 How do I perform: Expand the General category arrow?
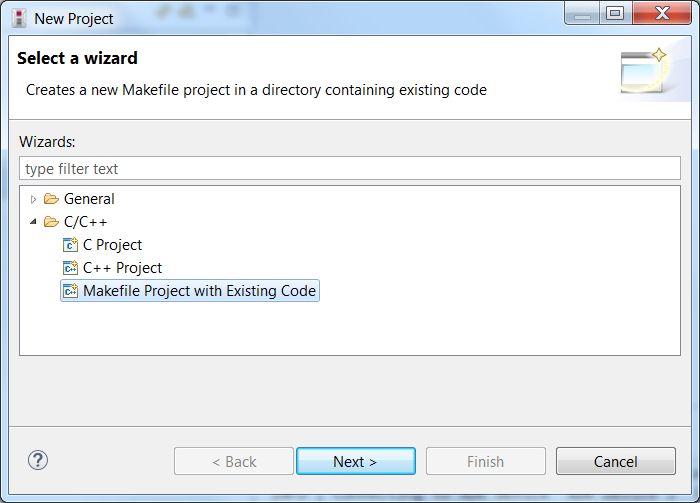coord(33,199)
